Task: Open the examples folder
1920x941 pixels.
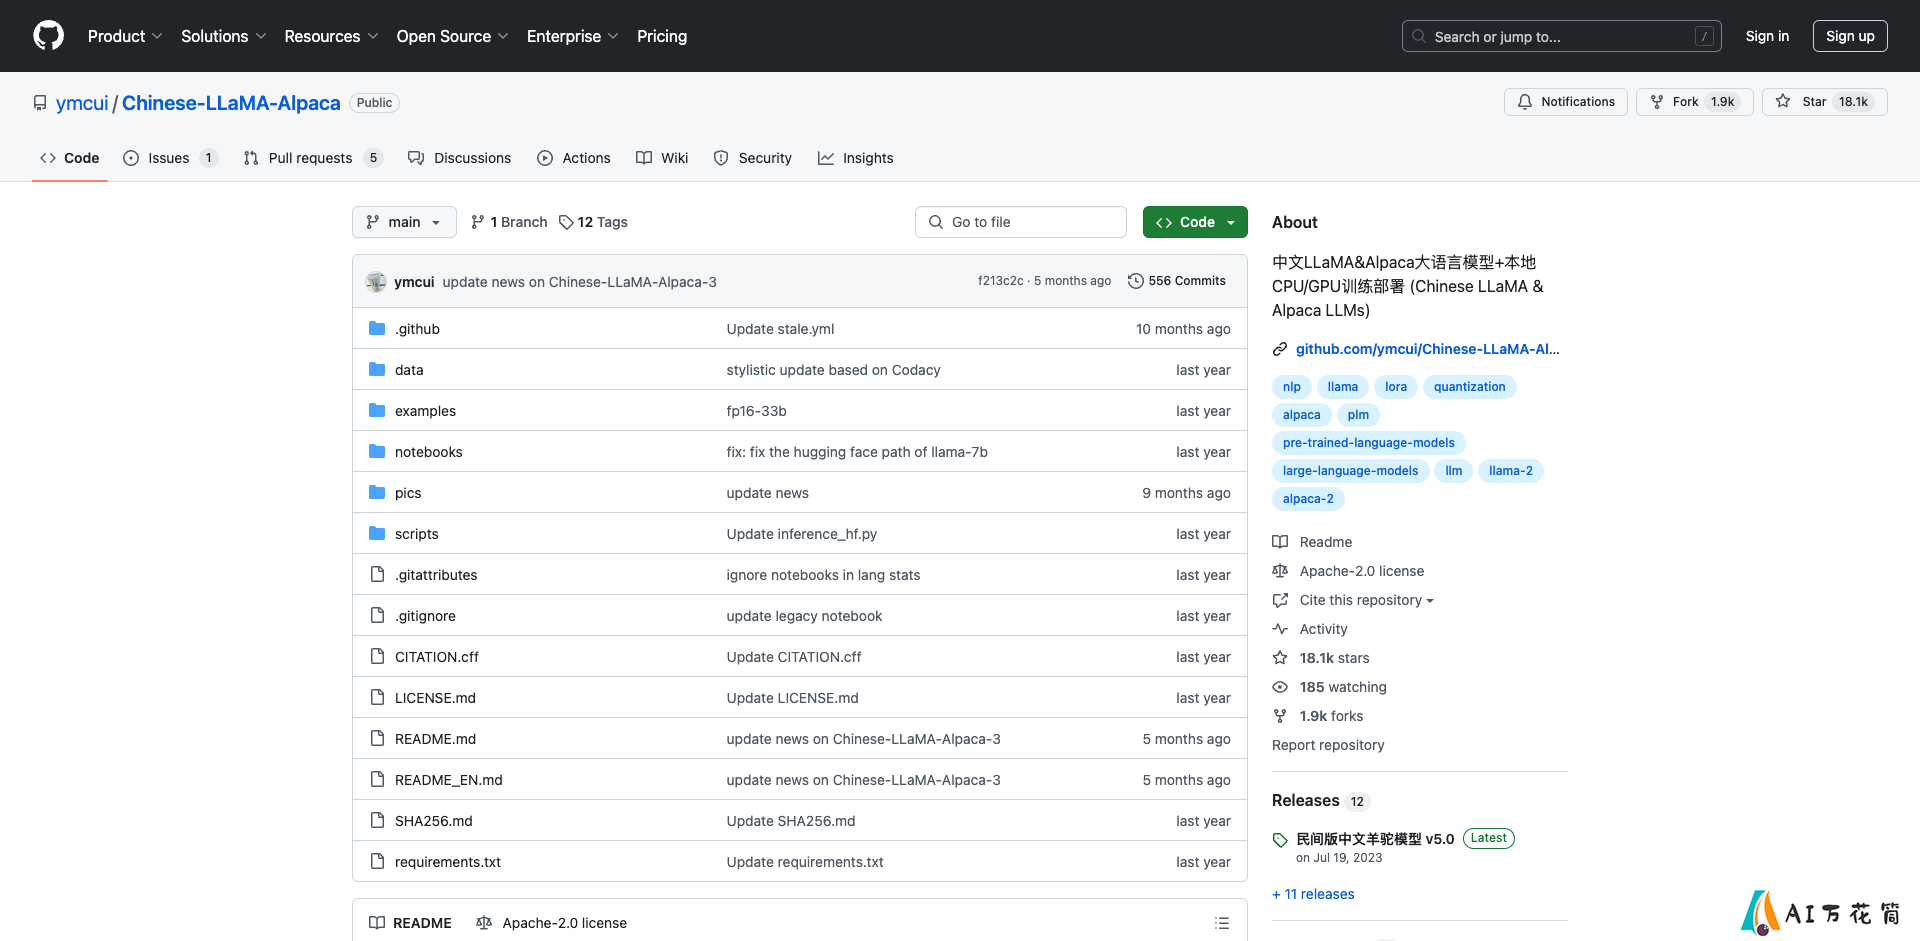Action: [425, 411]
